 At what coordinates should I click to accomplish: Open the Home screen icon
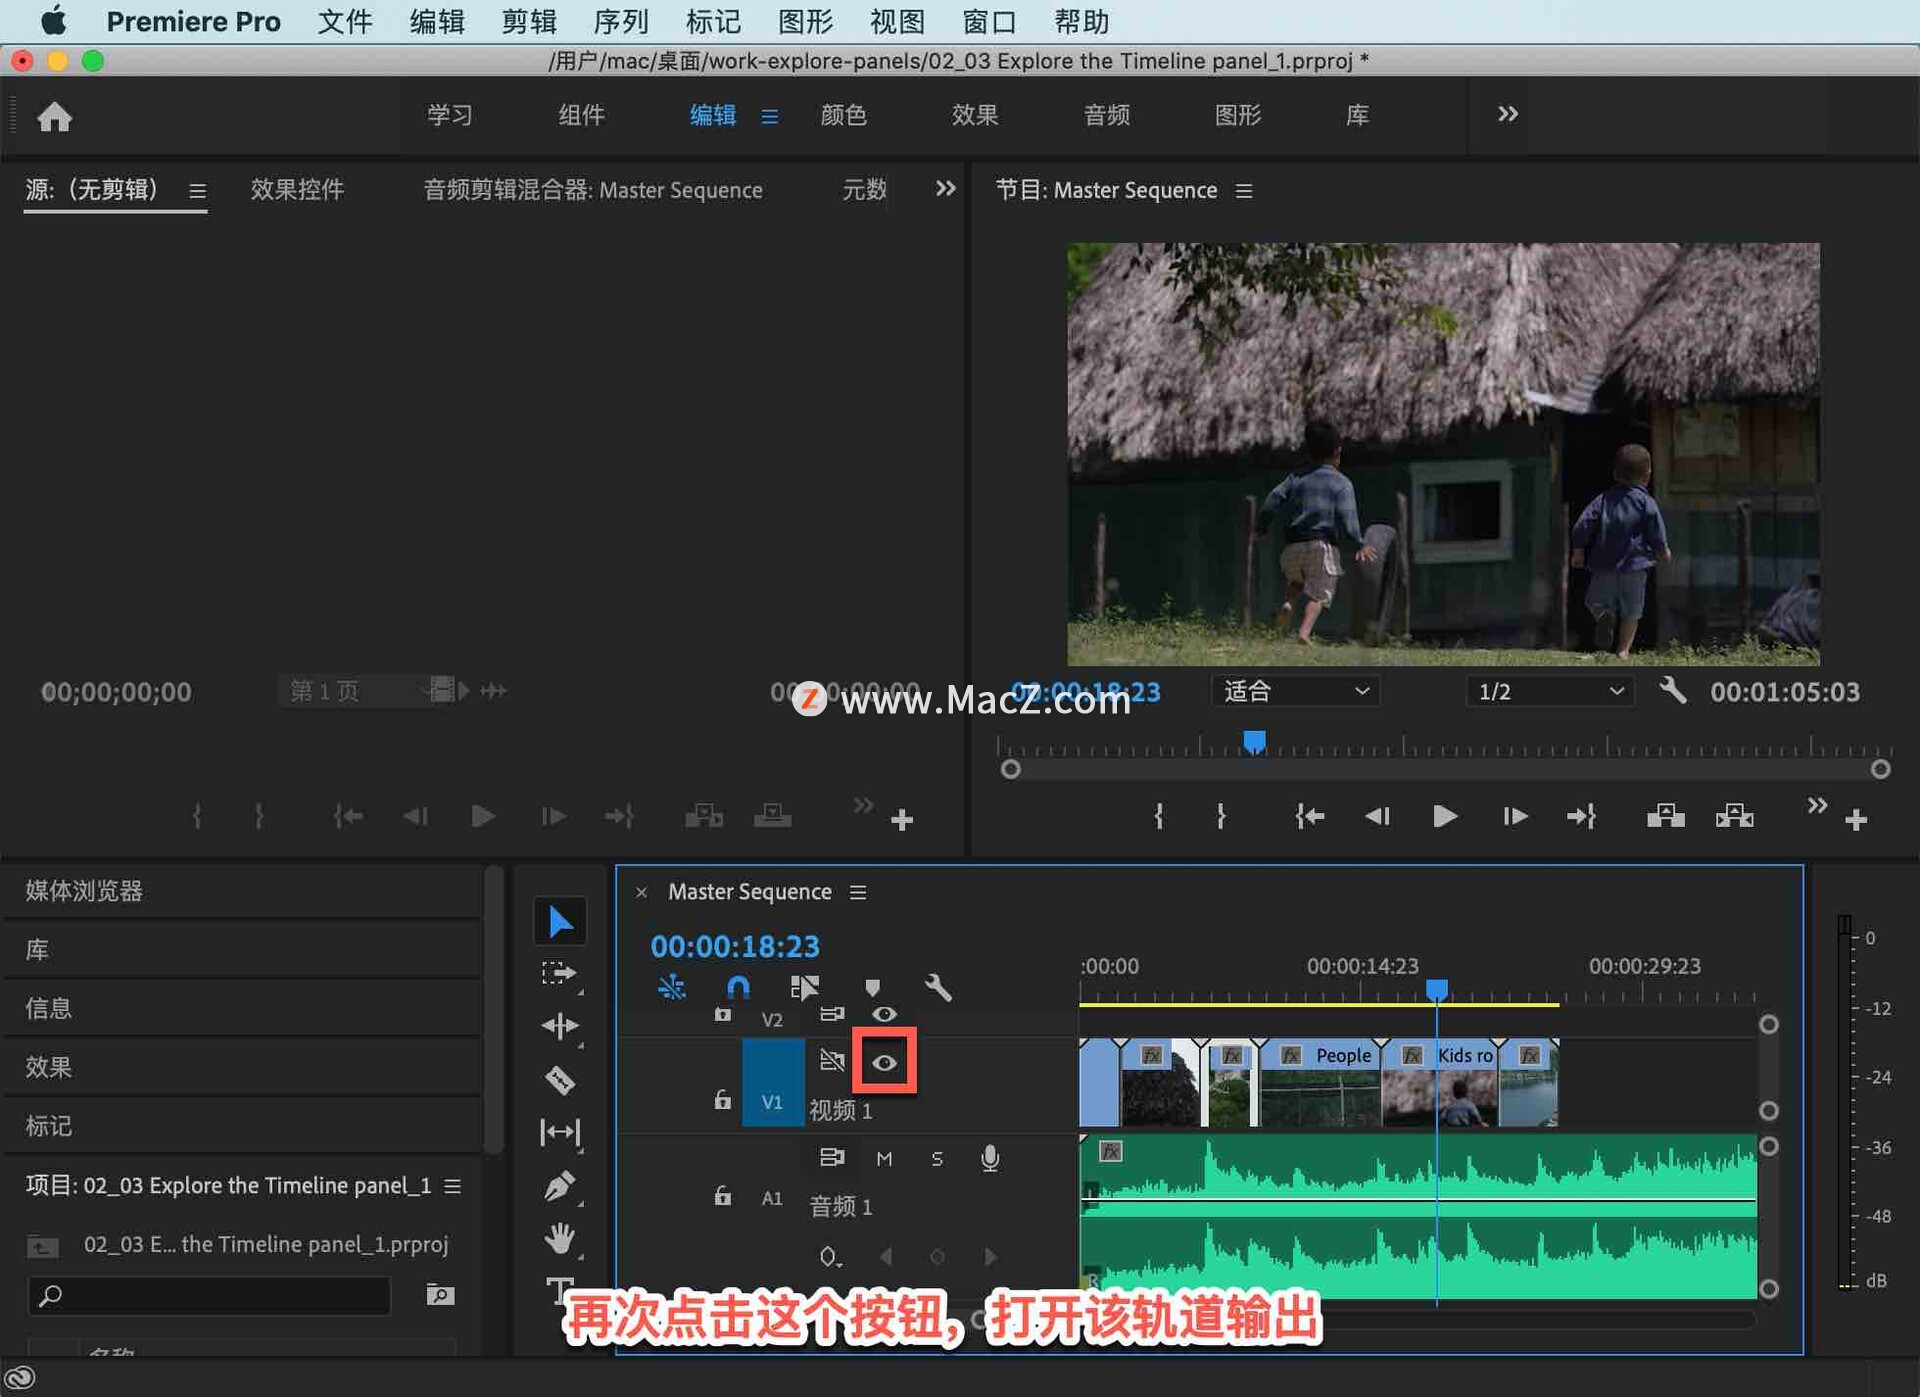[54, 117]
